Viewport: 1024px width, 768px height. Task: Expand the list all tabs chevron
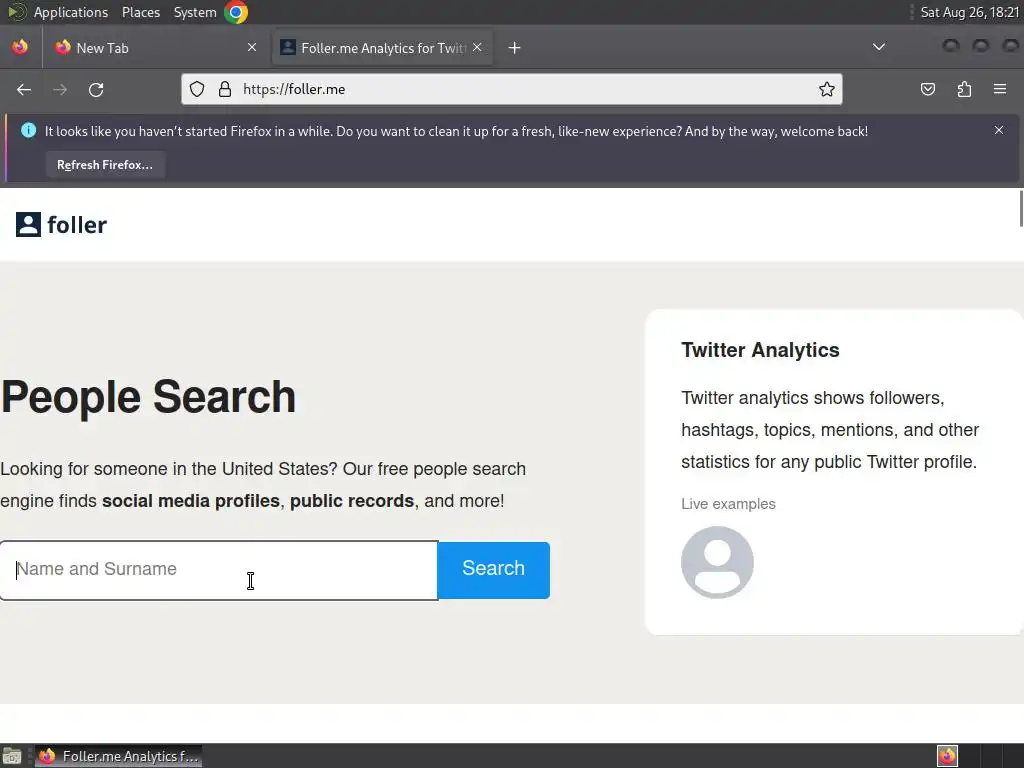[x=879, y=47]
